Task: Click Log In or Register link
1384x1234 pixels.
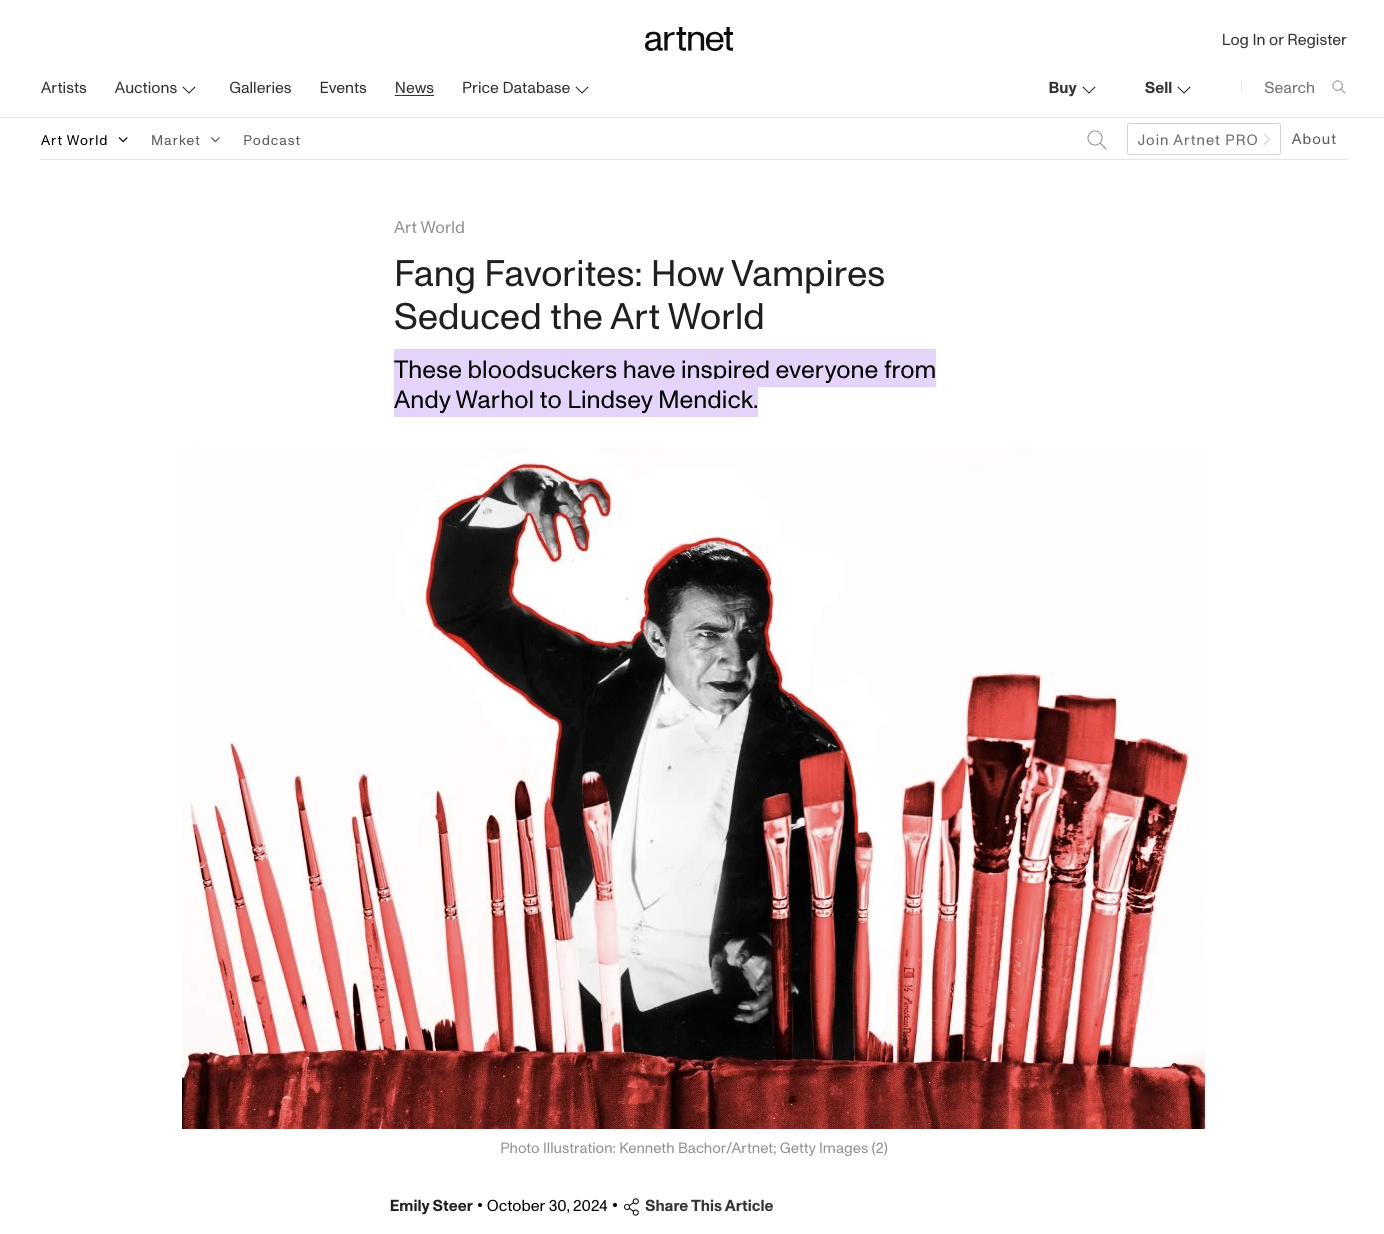Action: (1284, 40)
